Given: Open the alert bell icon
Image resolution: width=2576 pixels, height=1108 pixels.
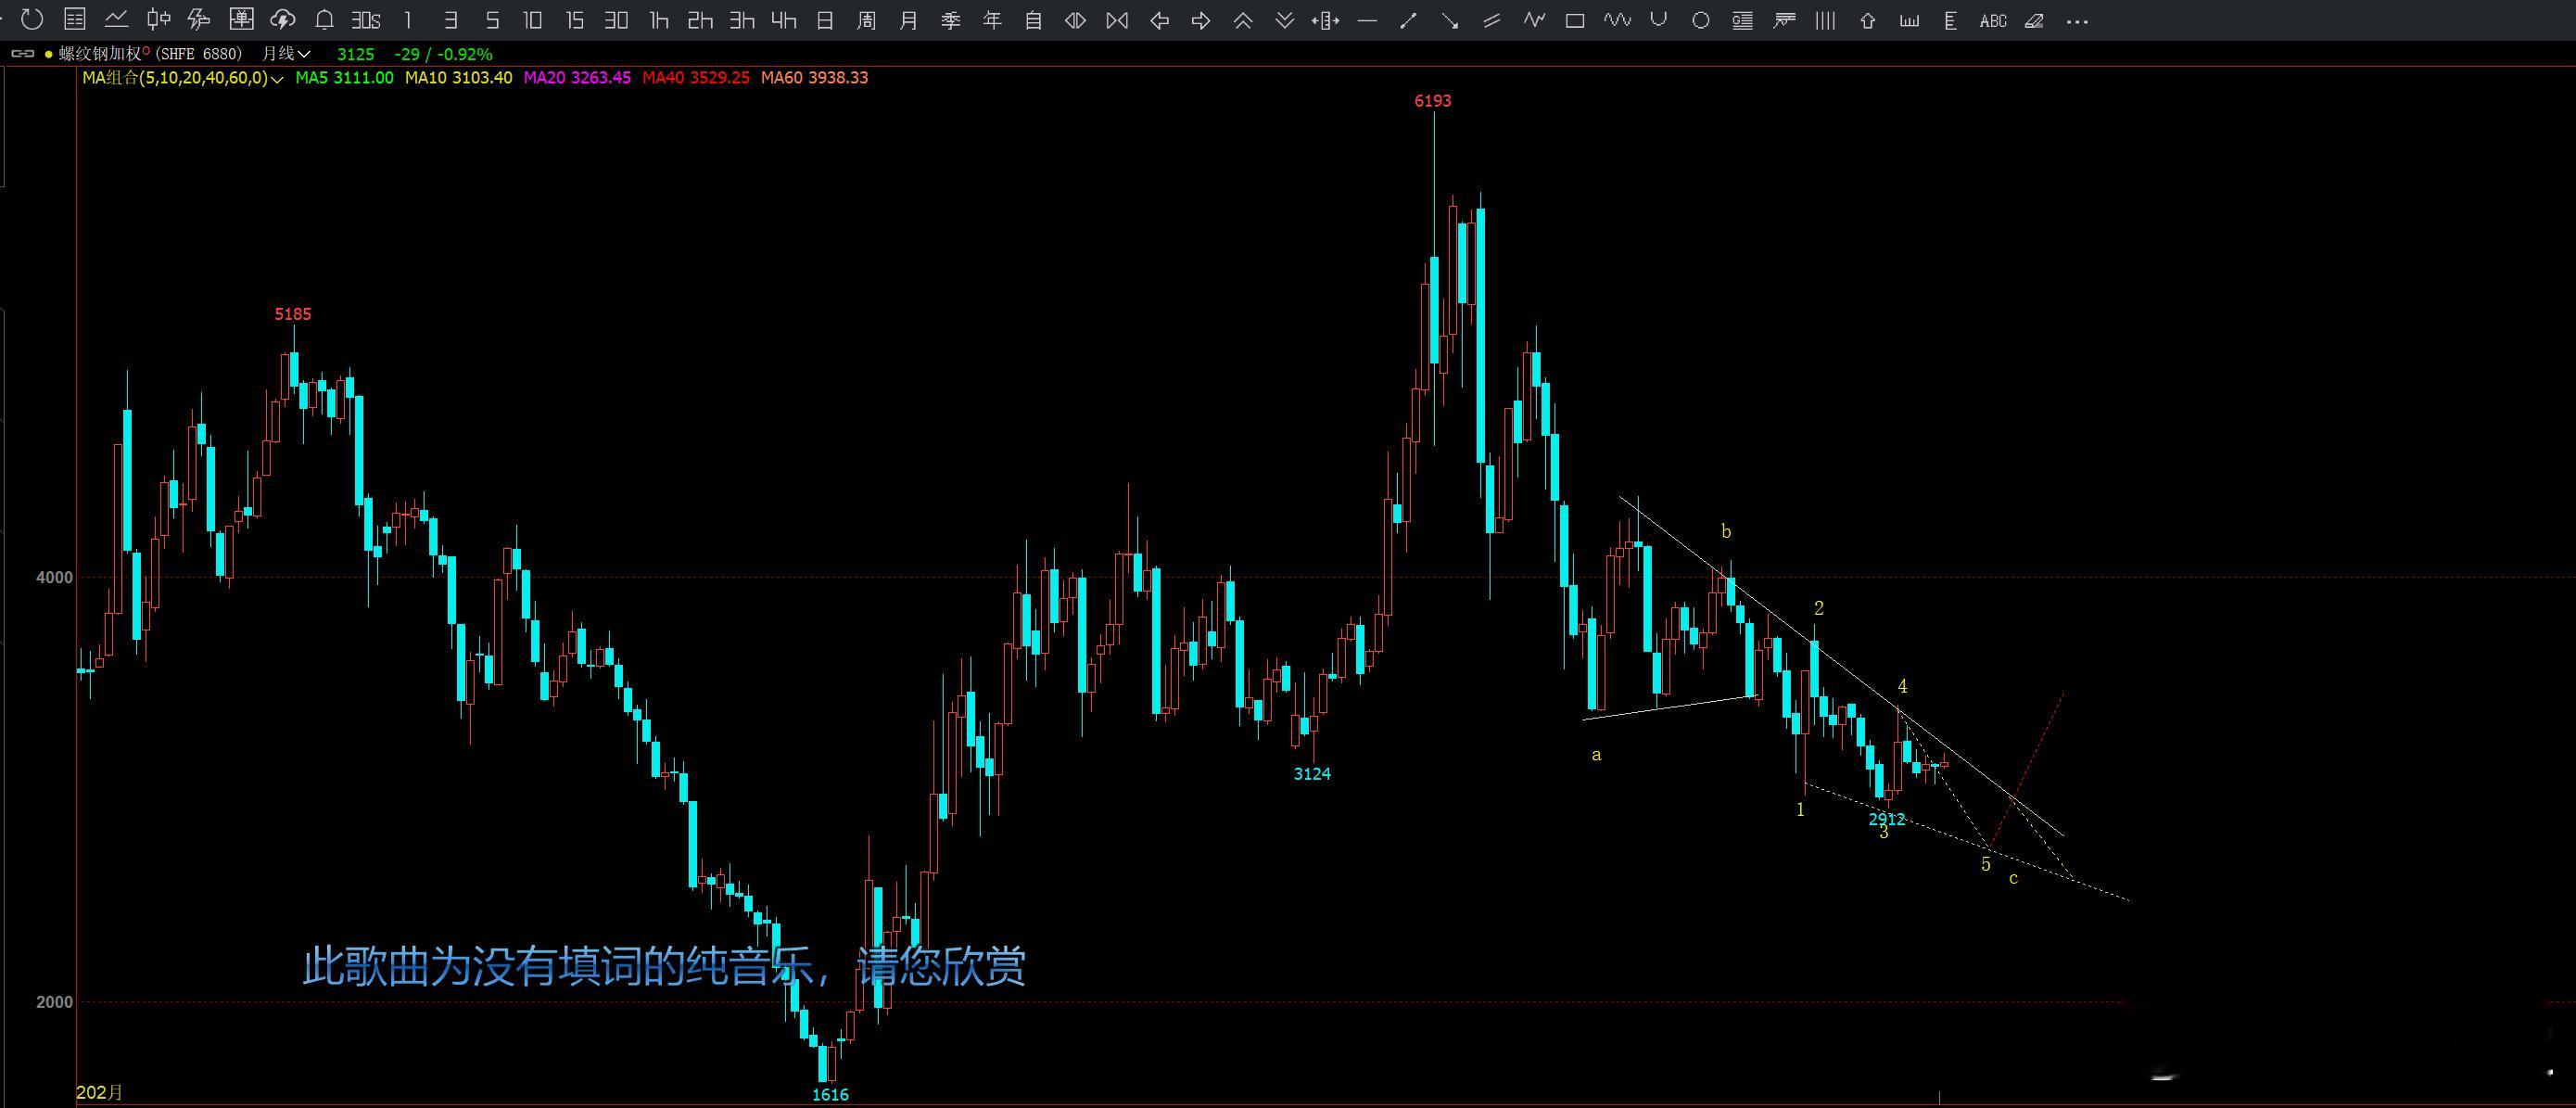Looking at the screenshot, I should [324, 20].
